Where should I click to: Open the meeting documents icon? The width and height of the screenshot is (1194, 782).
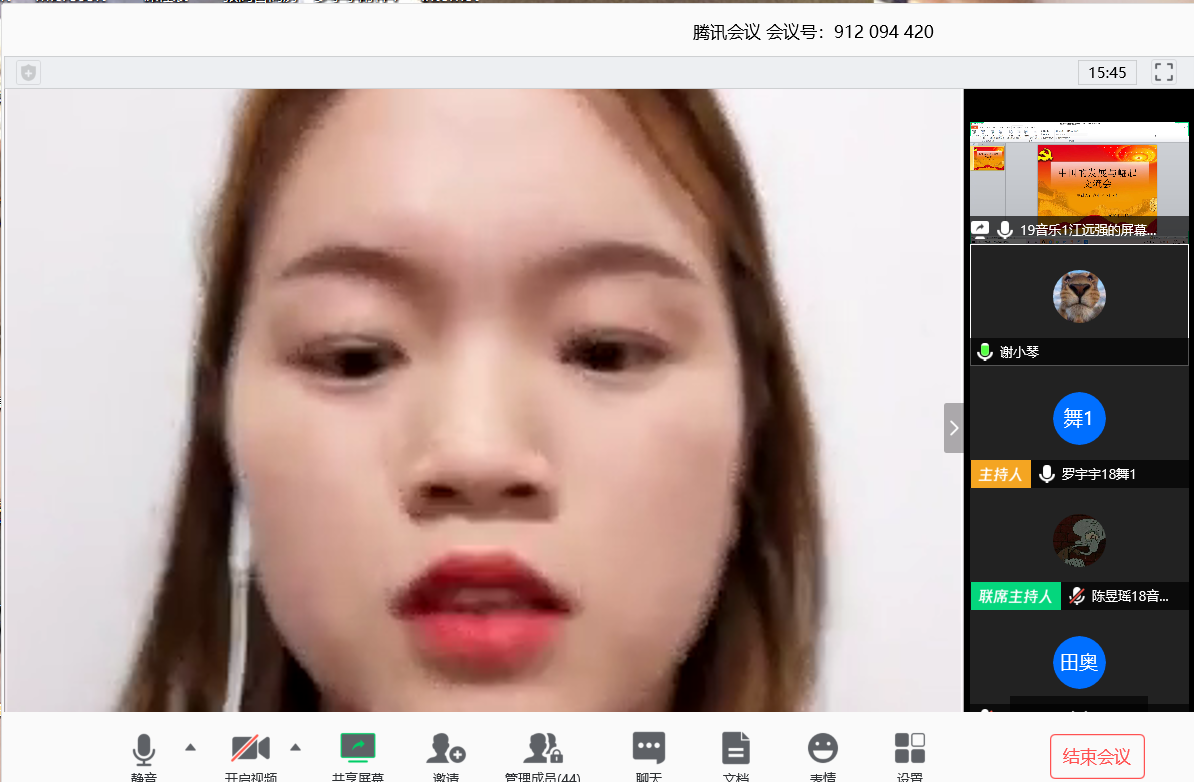coord(736,750)
